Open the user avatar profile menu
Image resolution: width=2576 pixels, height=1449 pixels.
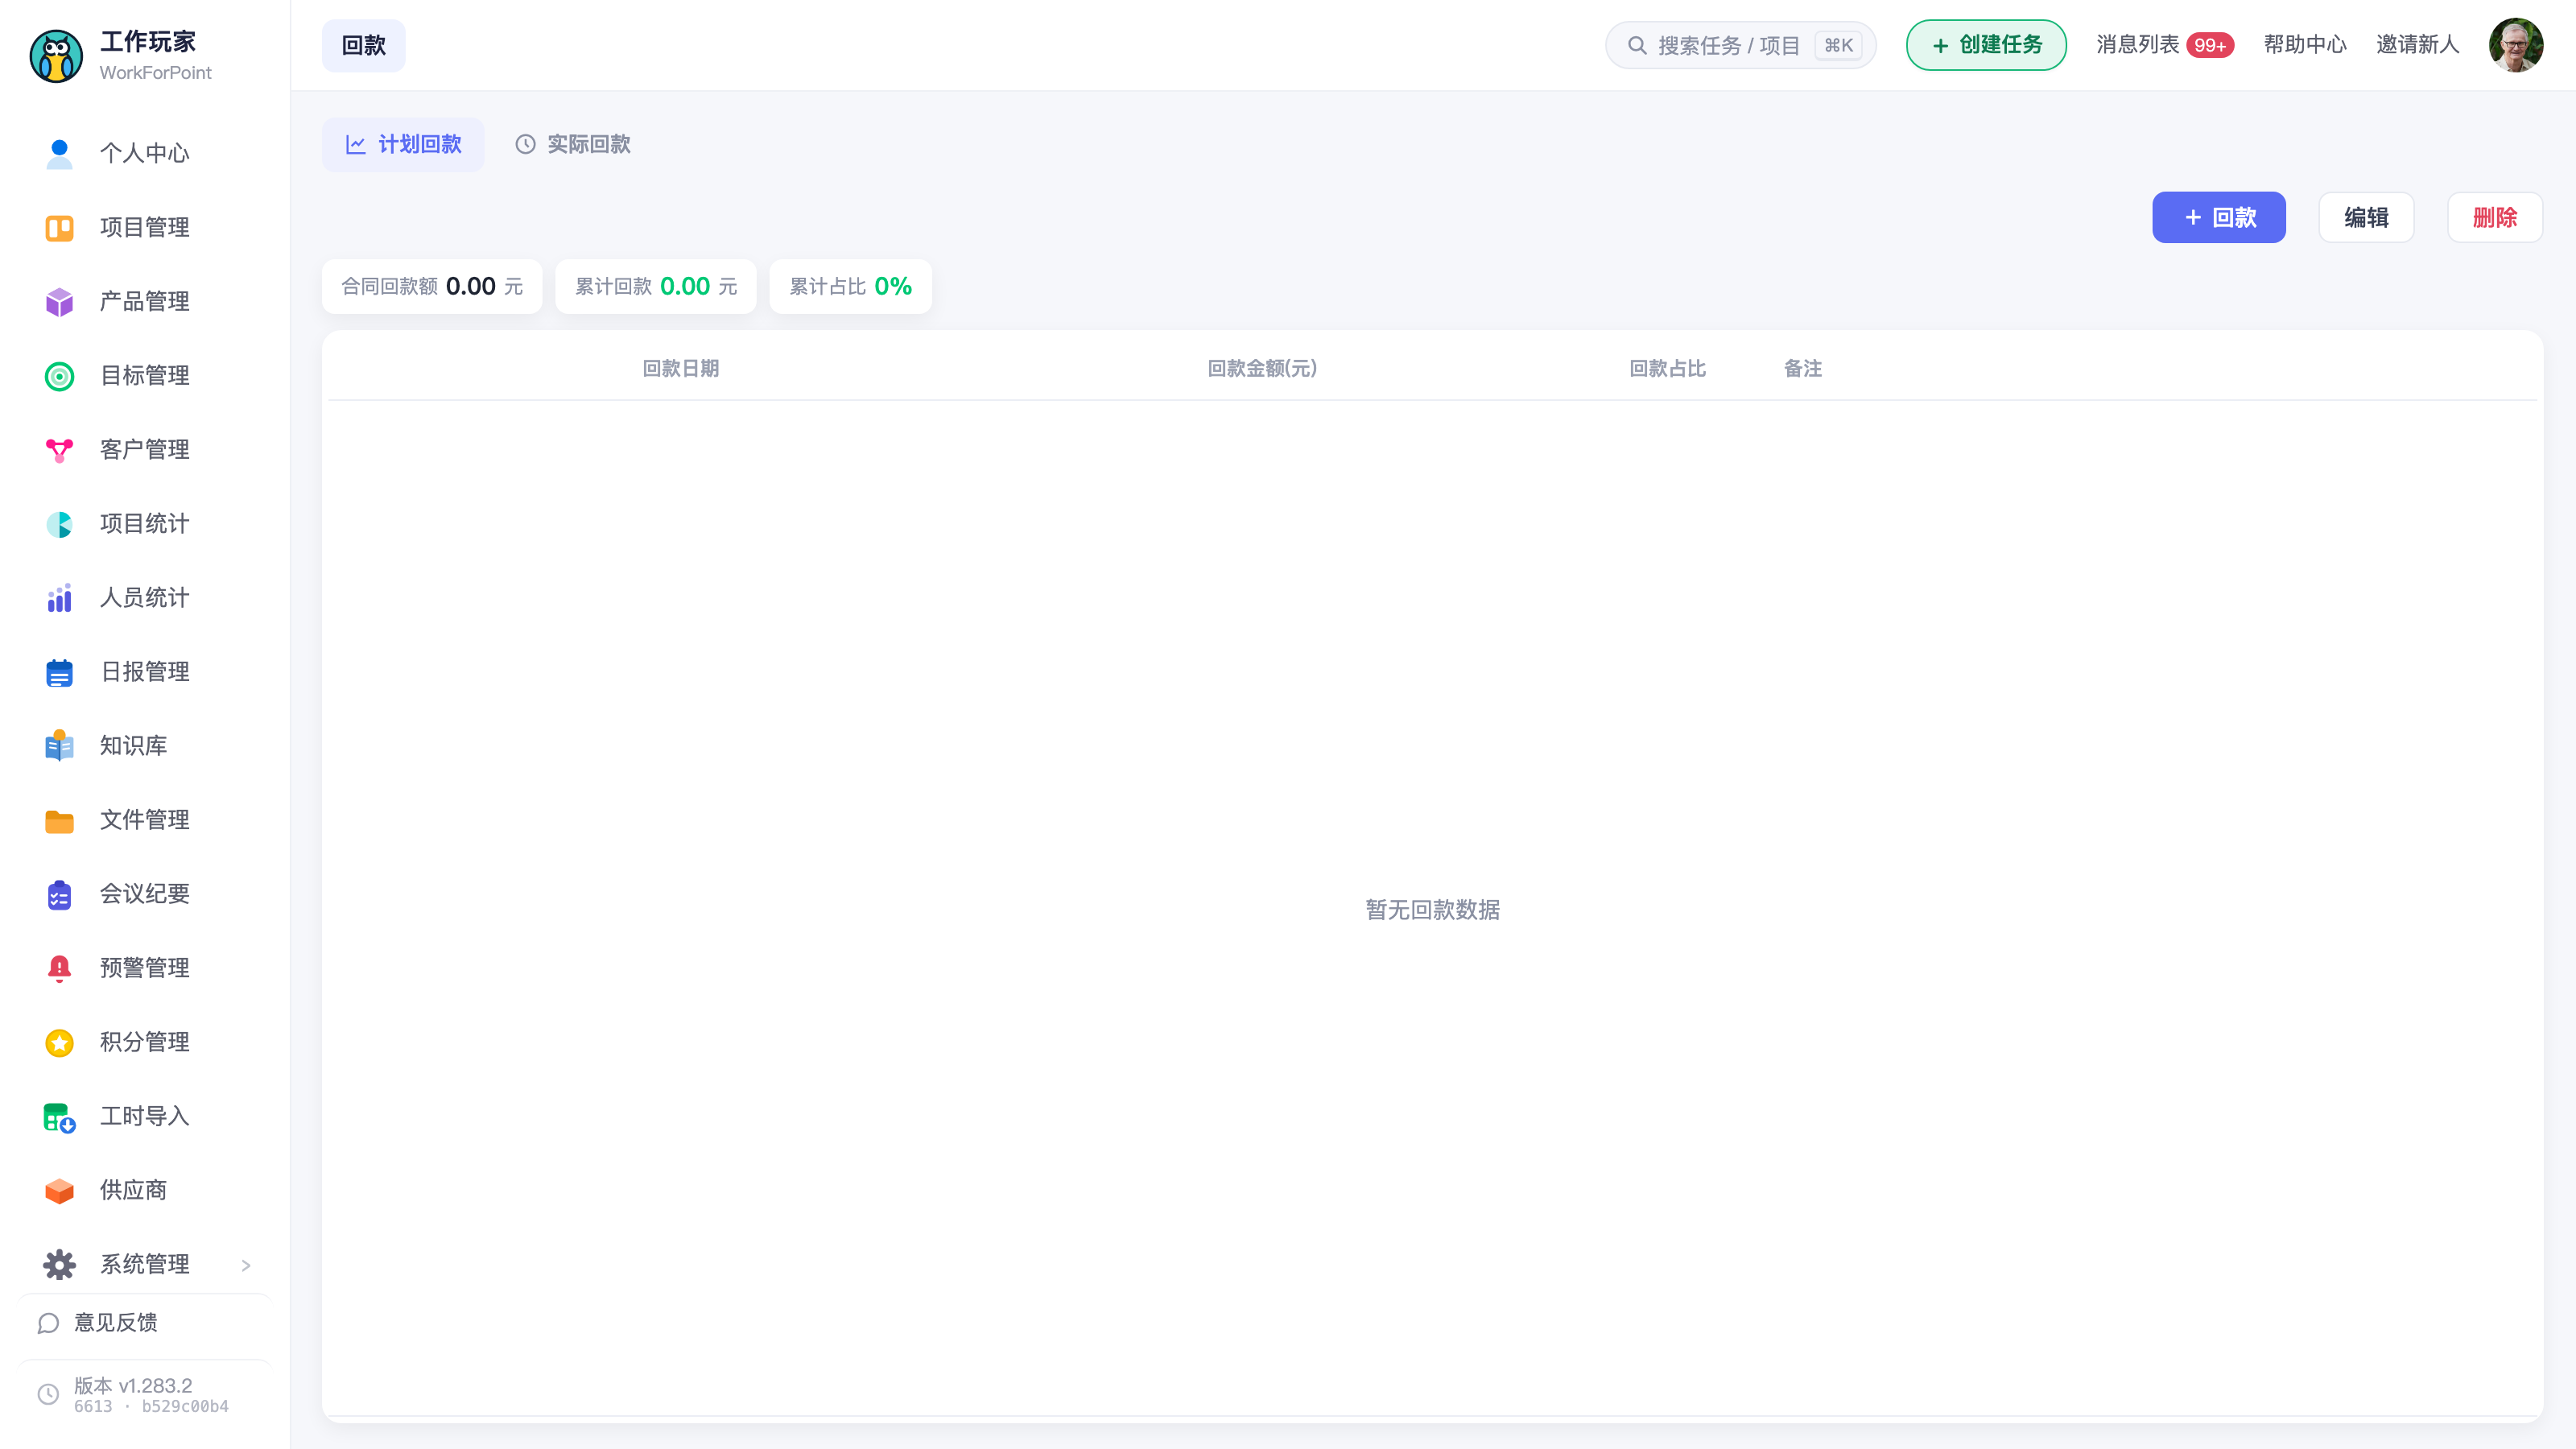[x=2516, y=45]
